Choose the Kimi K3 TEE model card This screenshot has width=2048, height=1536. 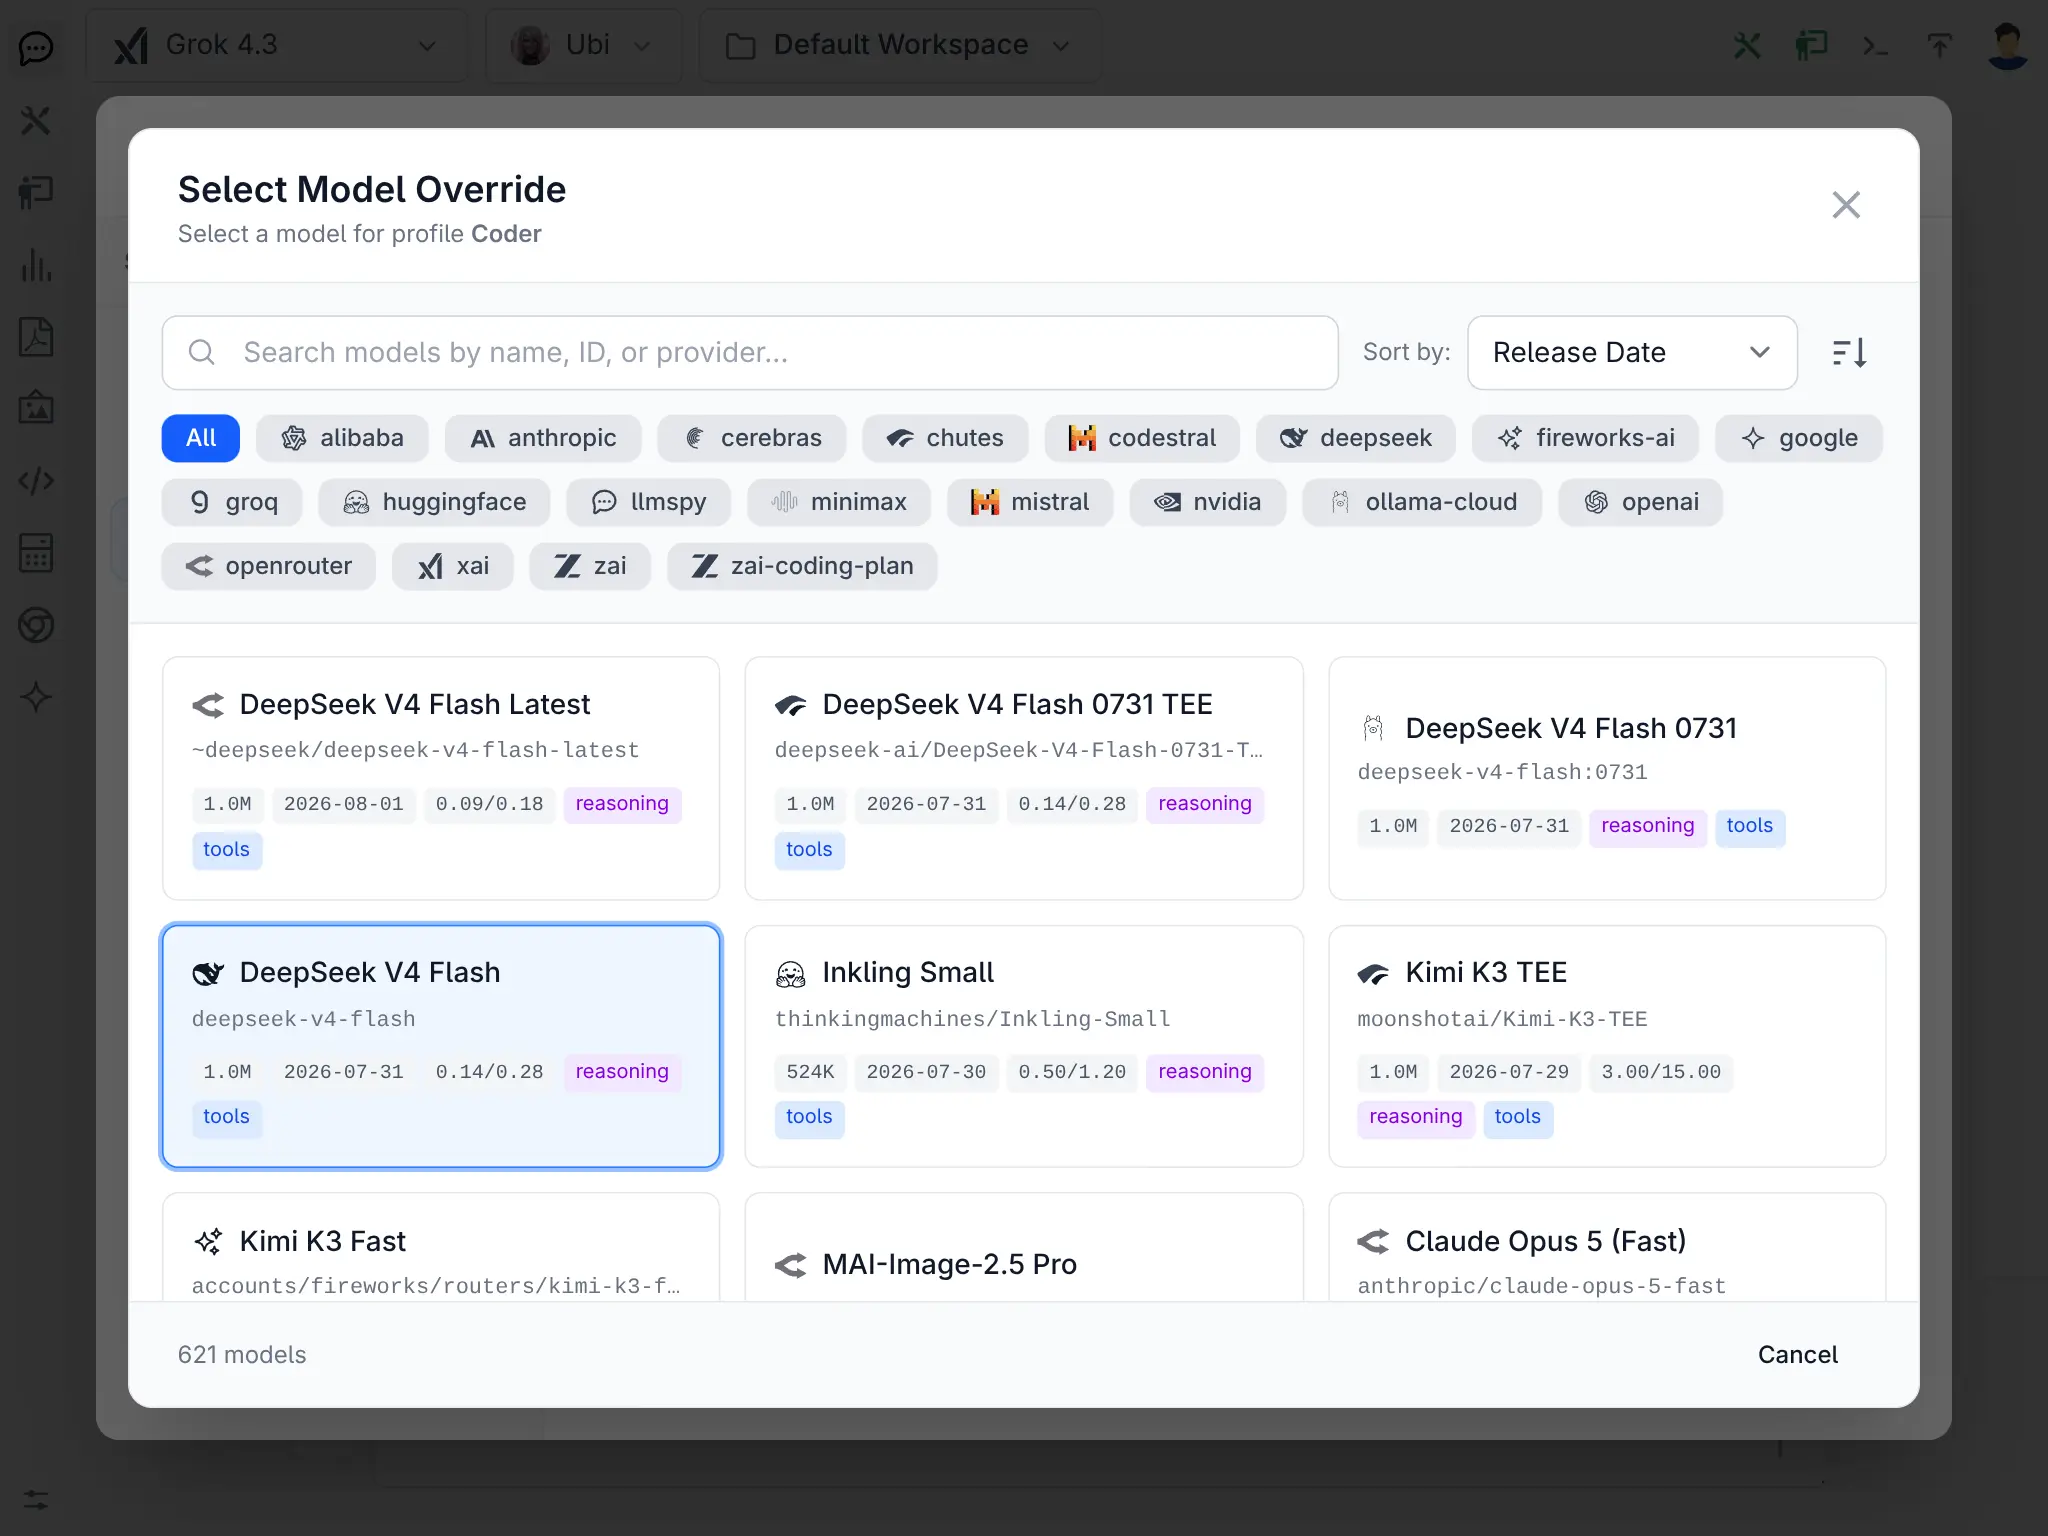(x=1607, y=1046)
